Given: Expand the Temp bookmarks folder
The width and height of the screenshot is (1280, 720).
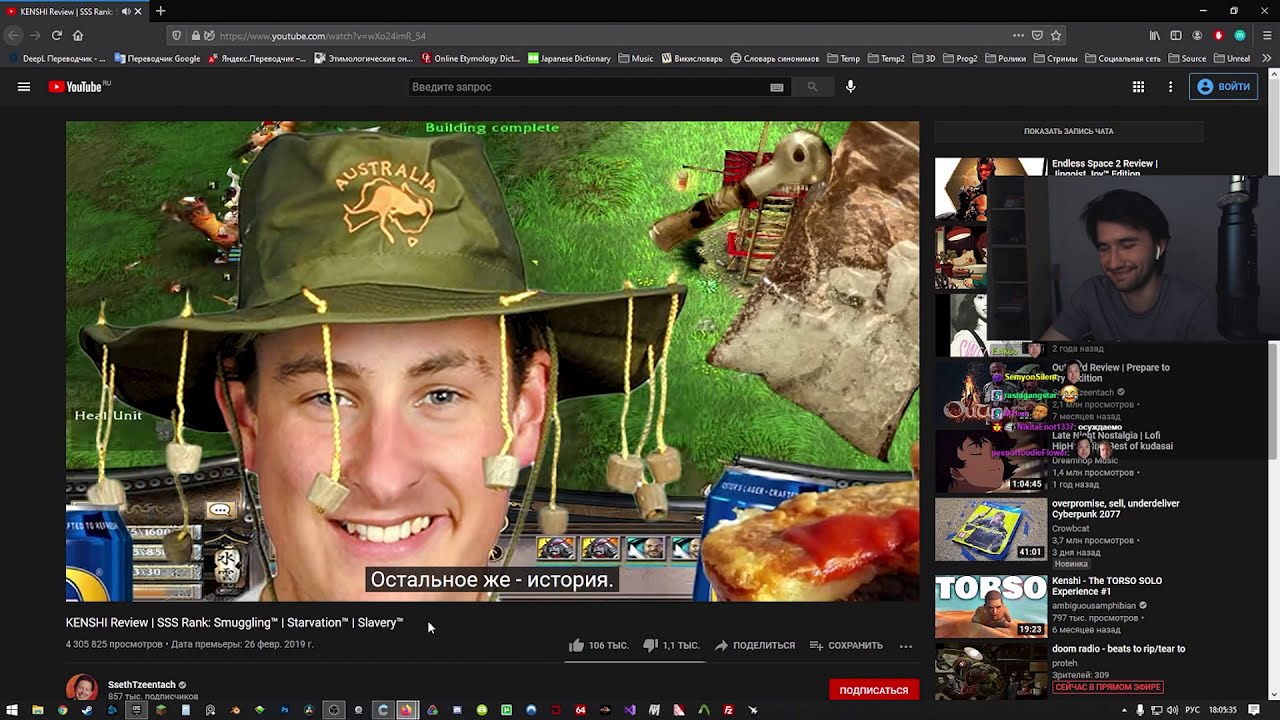Looking at the screenshot, I should 843,58.
